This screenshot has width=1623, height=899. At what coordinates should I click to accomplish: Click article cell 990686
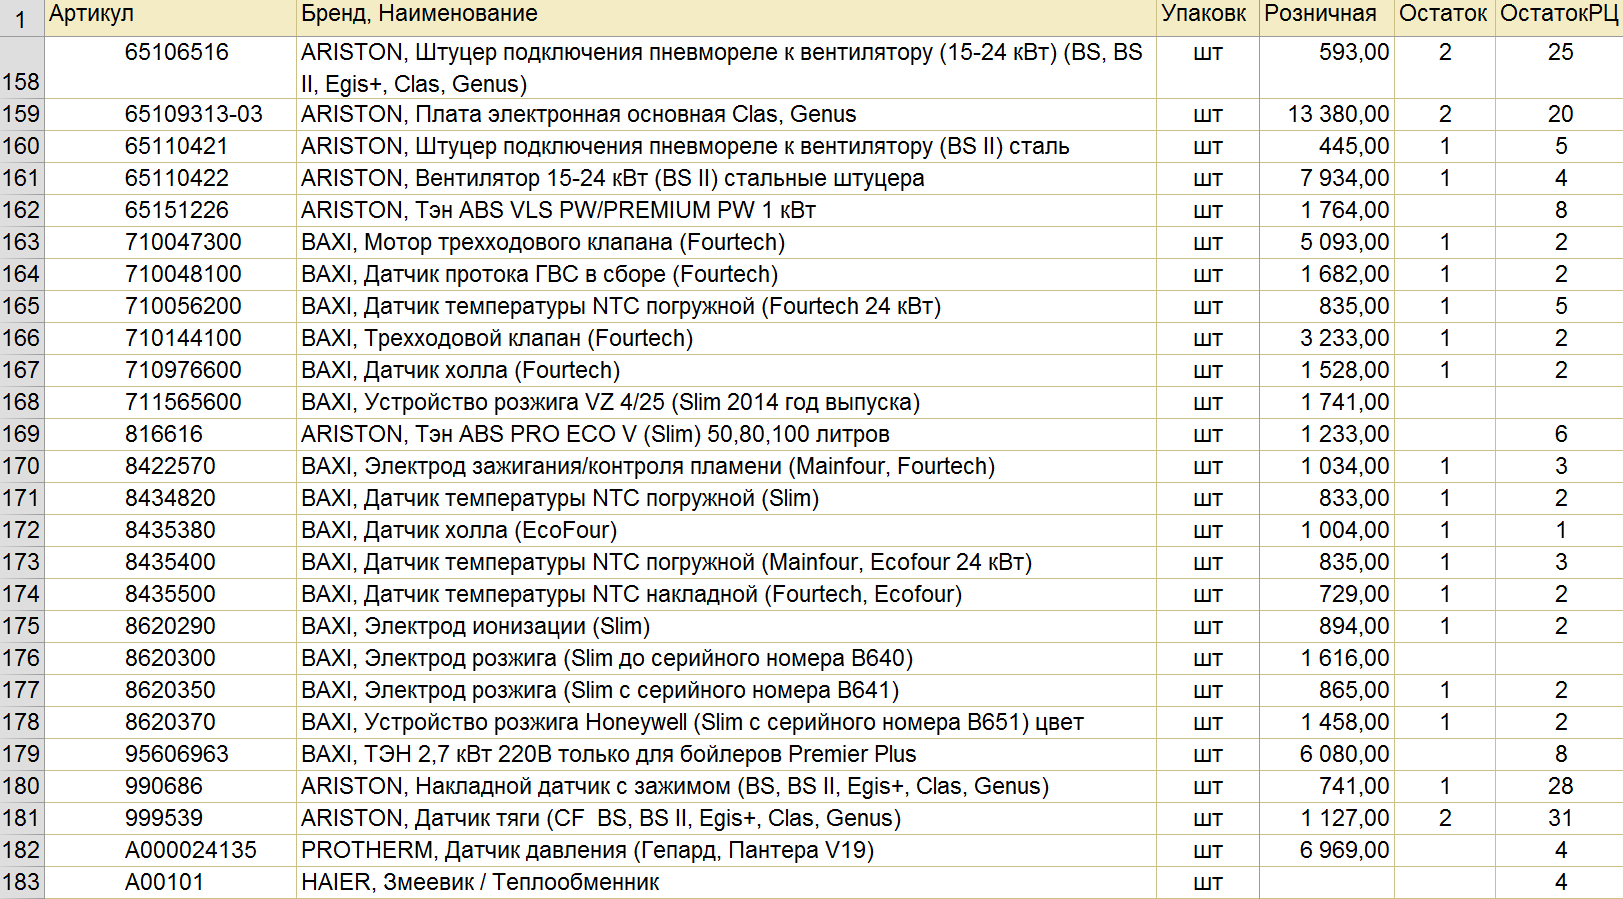[170, 786]
